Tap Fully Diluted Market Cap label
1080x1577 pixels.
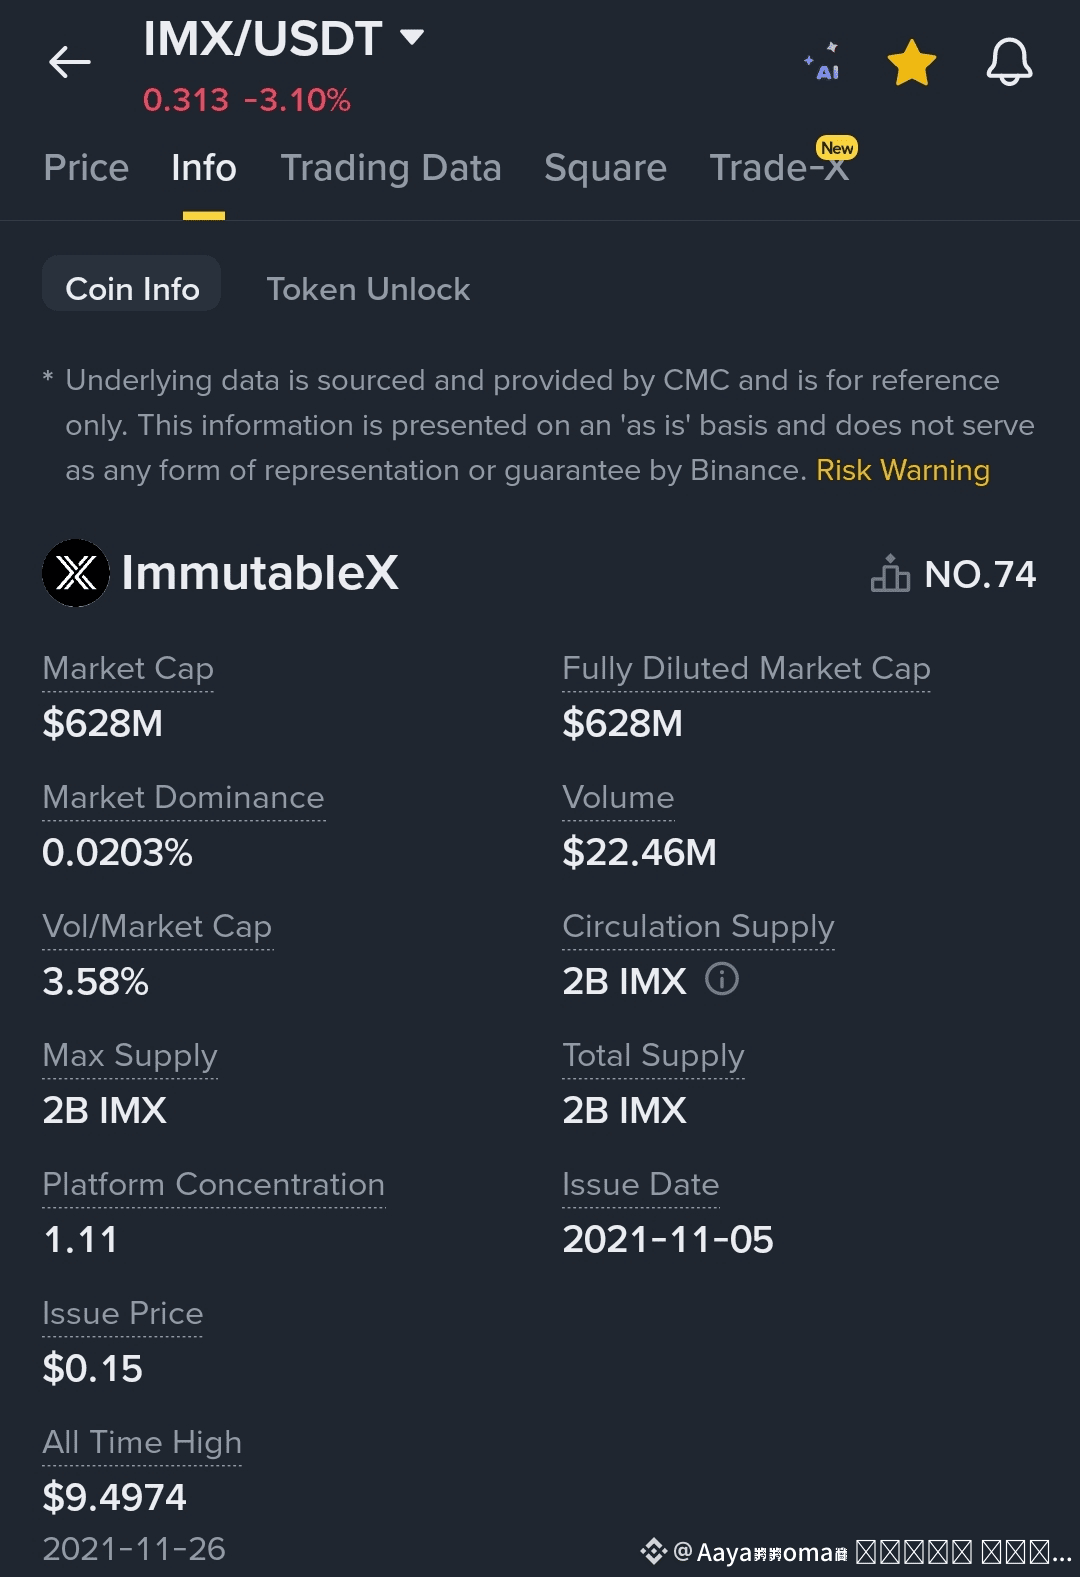[746, 668]
